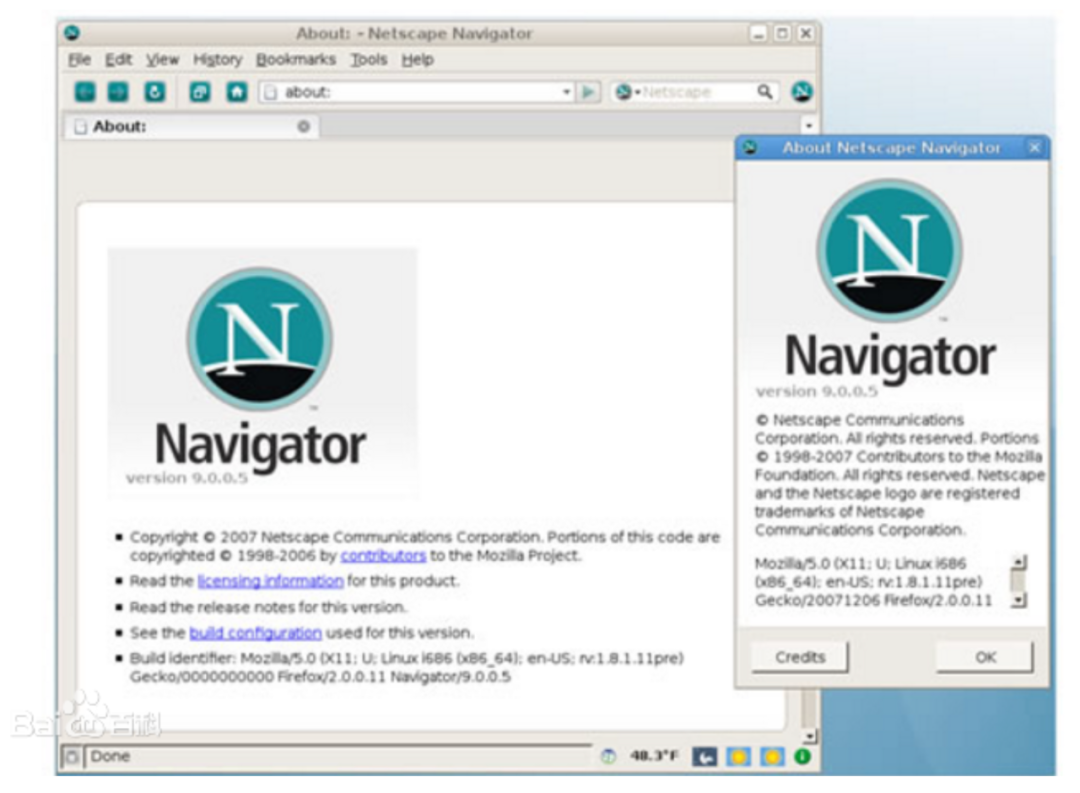This screenshot has width=1080, height=793.
Task: Click the Credits button
Action: point(800,657)
